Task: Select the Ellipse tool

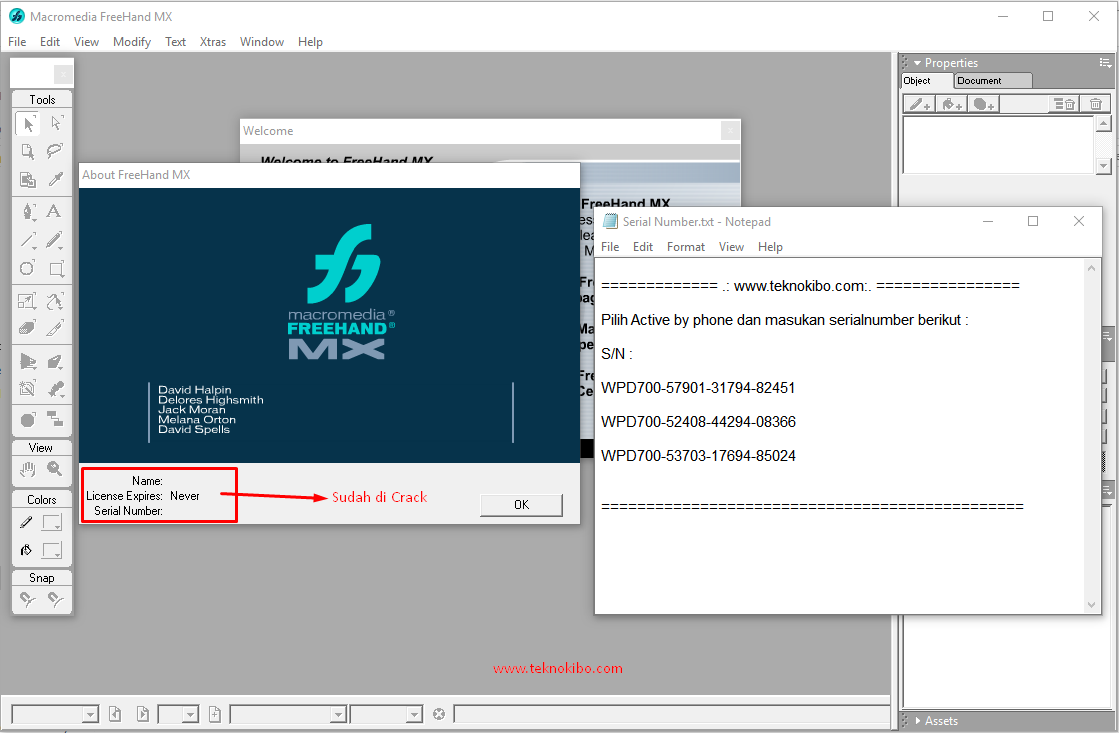Action: pyautogui.click(x=28, y=268)
